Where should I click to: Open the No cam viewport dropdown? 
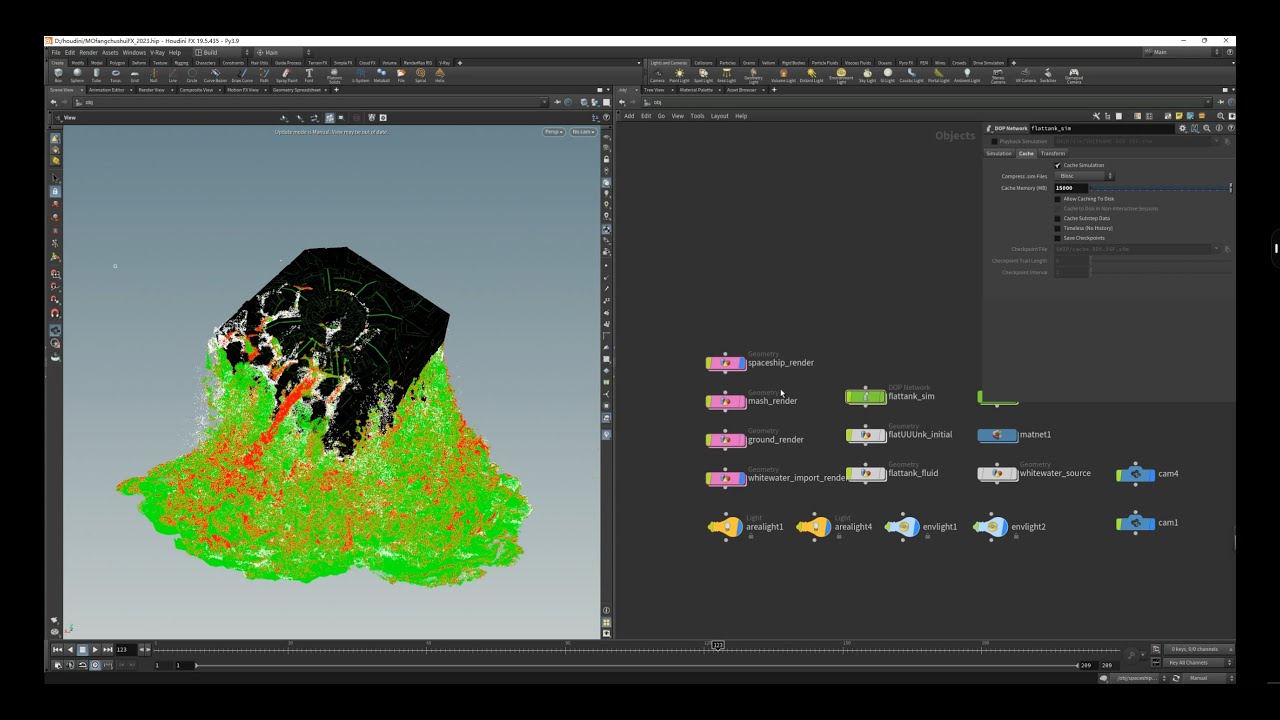click(x=582, y=132)
